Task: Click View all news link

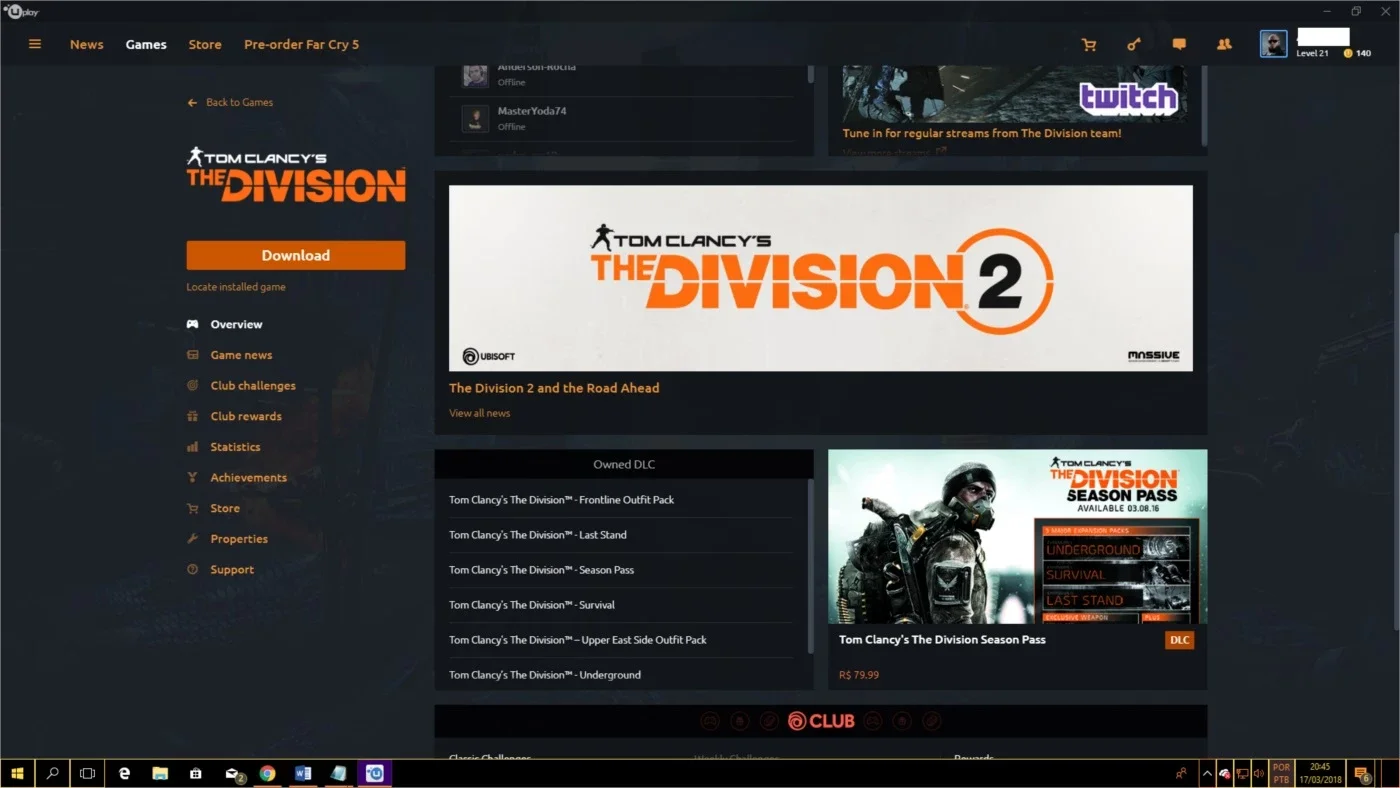Action: click(x=479, y=413)
